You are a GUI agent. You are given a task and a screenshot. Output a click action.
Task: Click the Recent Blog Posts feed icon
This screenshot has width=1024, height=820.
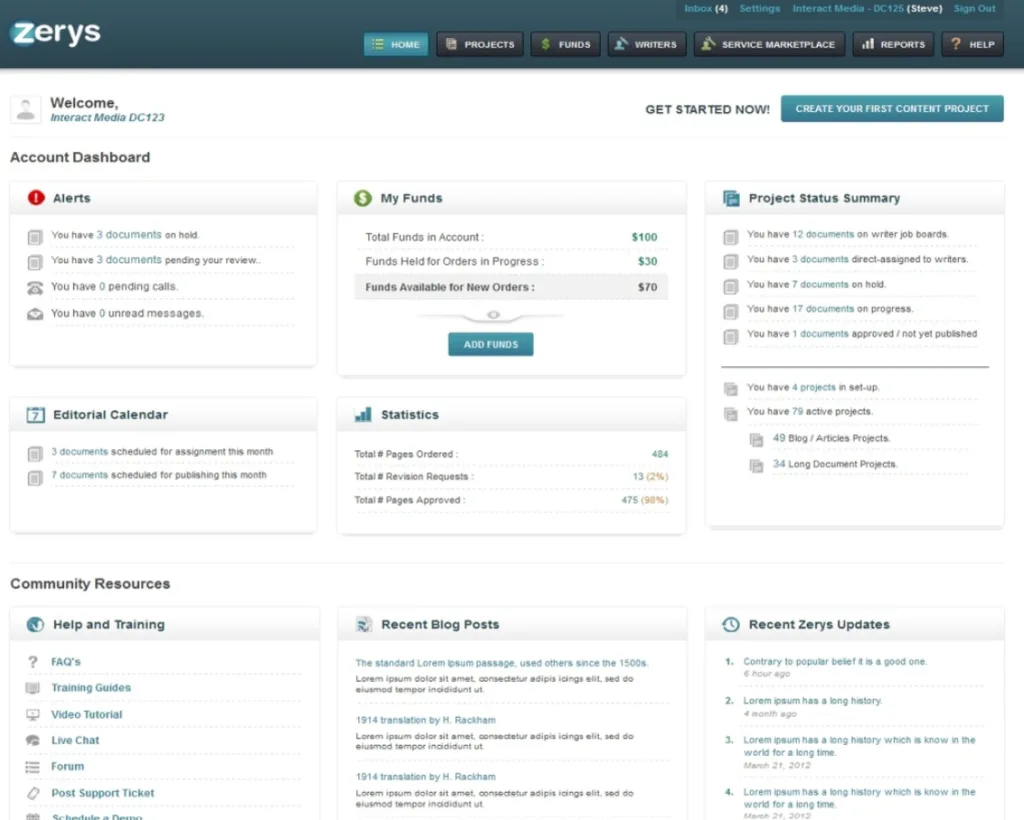[x=363, y=625]
